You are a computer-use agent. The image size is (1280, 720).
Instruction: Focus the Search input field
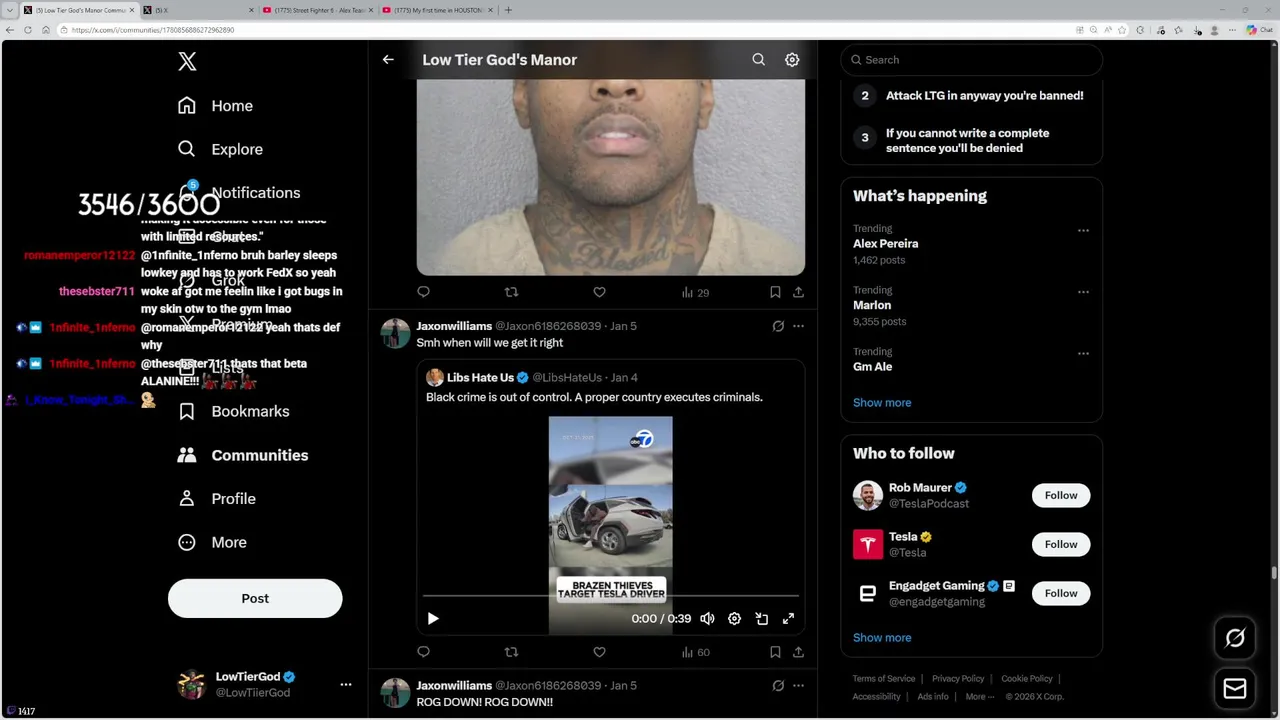pos(972,60)
